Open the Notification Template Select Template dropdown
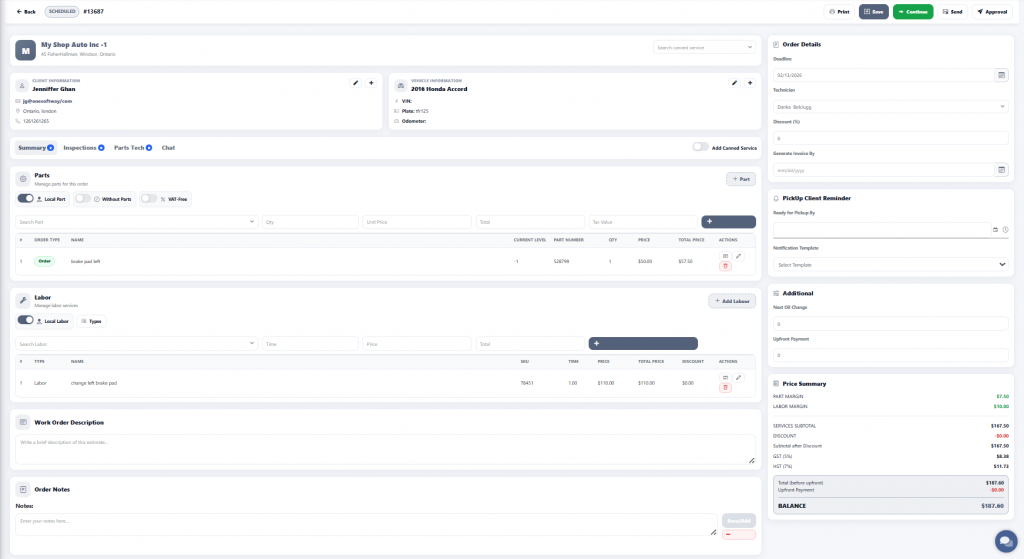 [x=890, y=265]
